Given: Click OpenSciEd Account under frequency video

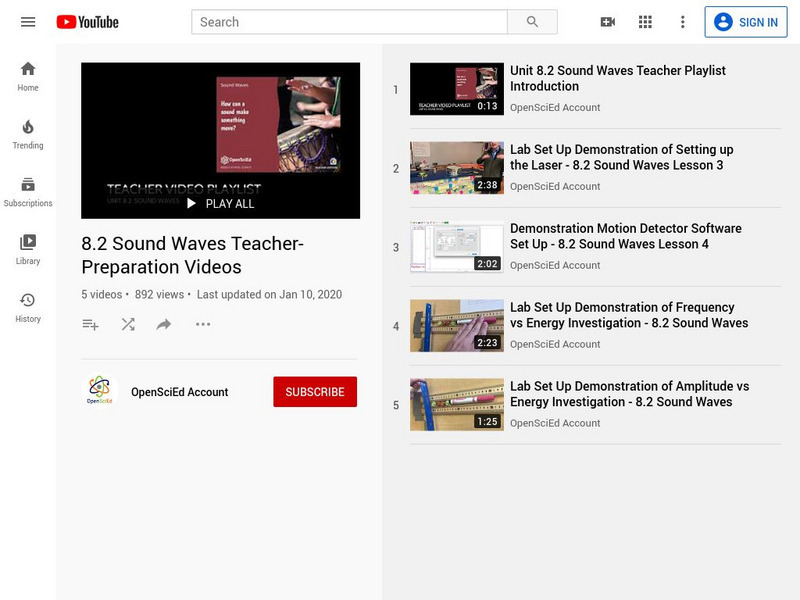Looking at the screenshot, I should pyautogui.click(x=555, y=344).
